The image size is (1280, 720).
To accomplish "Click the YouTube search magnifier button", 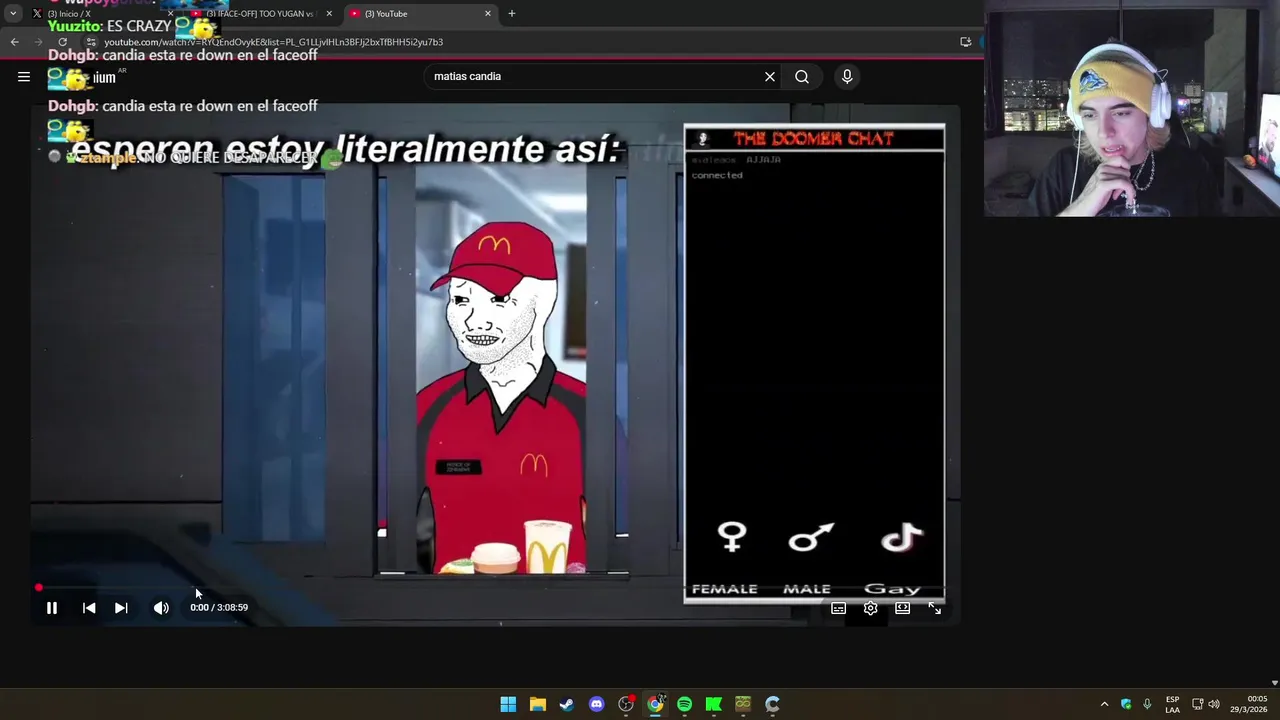I will (x=802, y=76).
